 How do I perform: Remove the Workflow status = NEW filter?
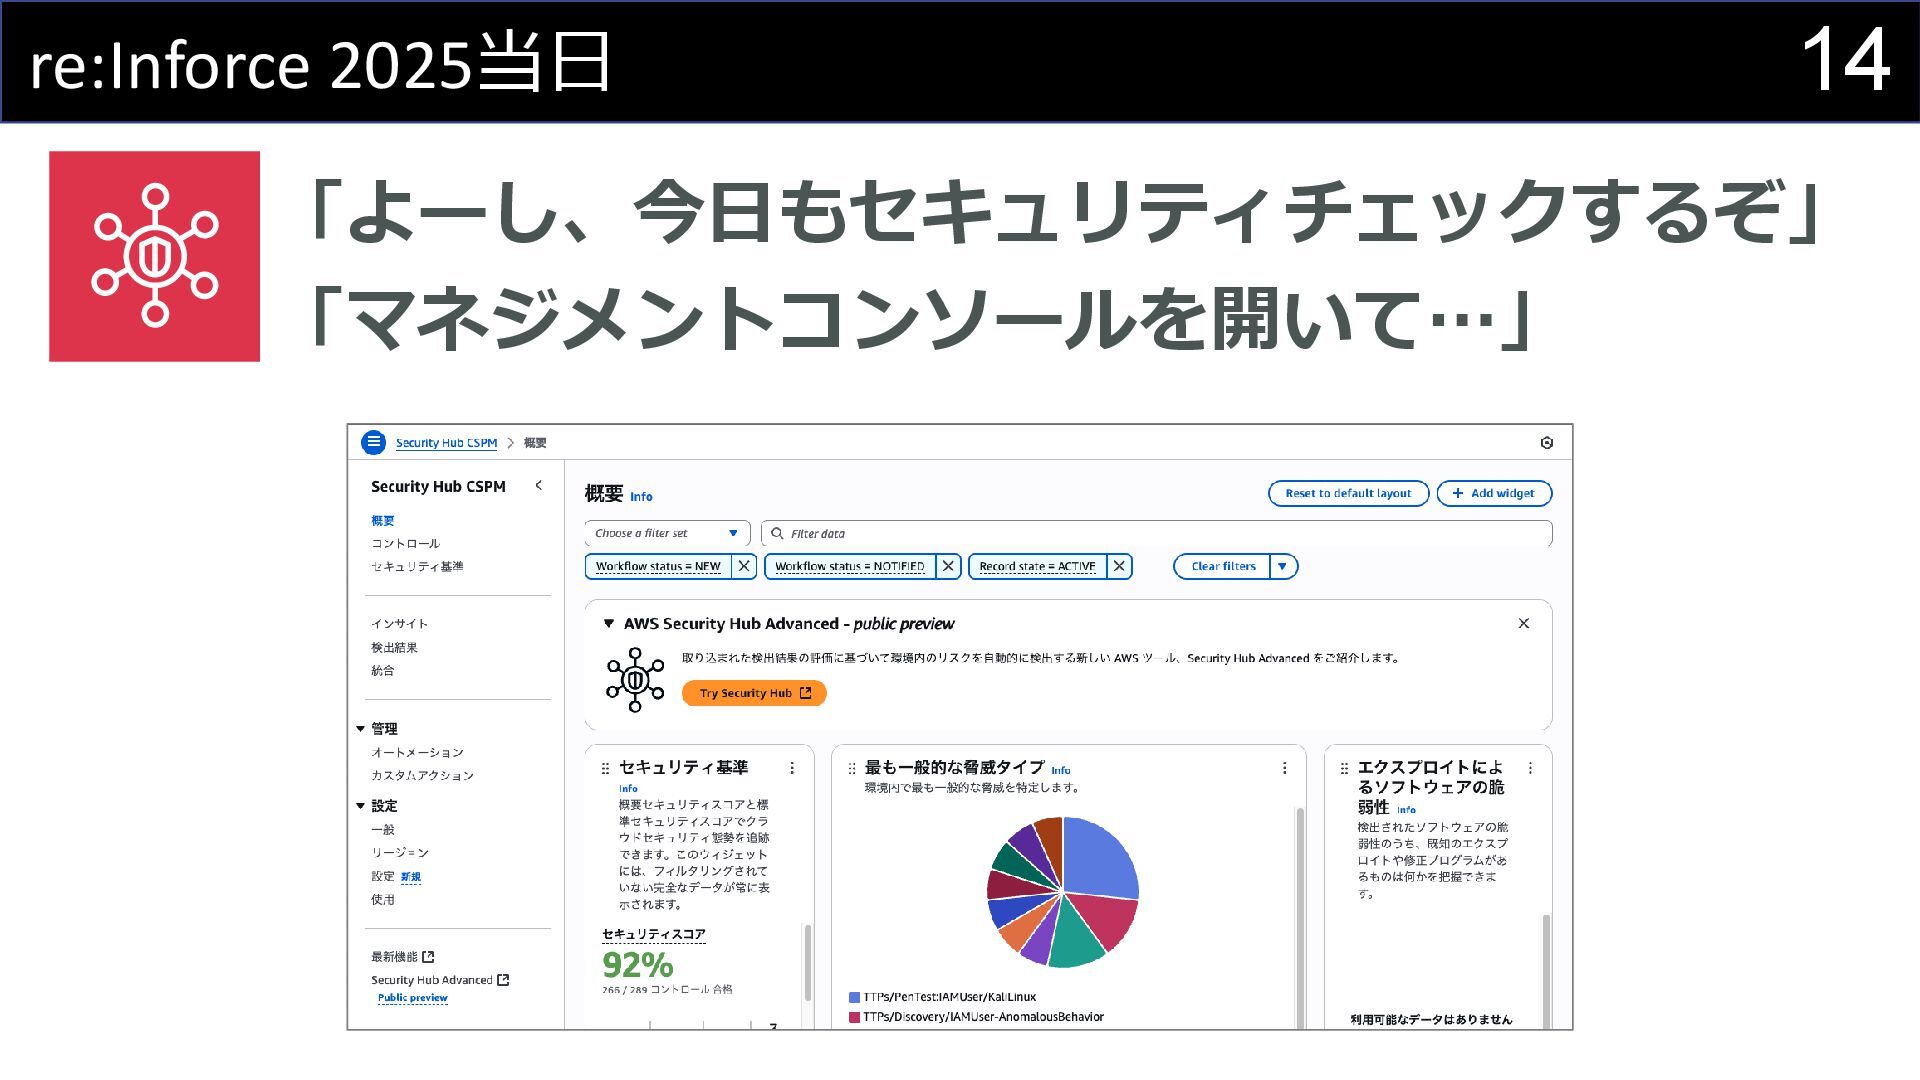coord(744,566)
